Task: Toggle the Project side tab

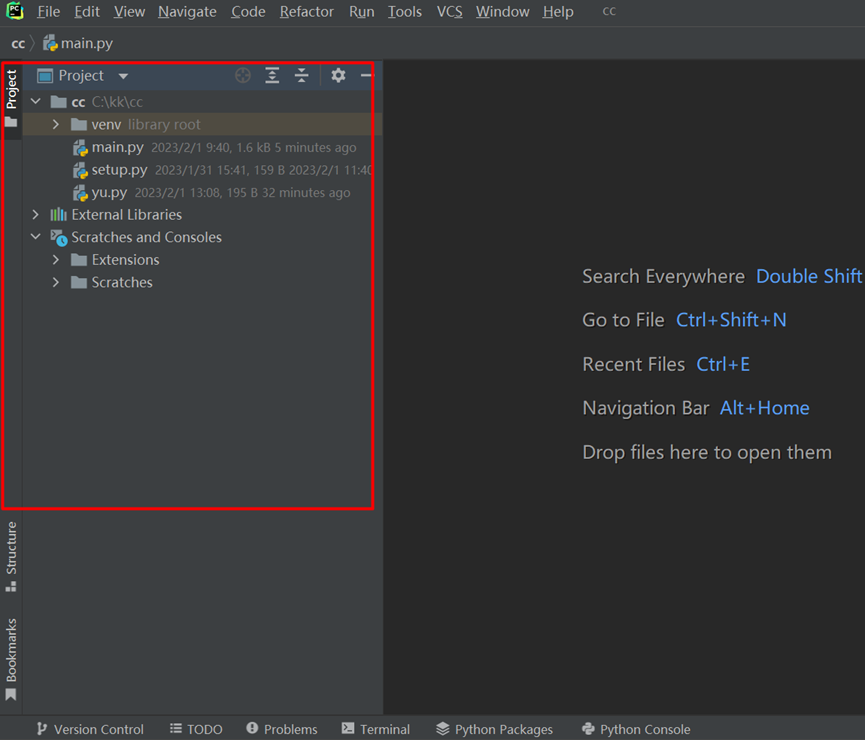Action: pos(11,99)
